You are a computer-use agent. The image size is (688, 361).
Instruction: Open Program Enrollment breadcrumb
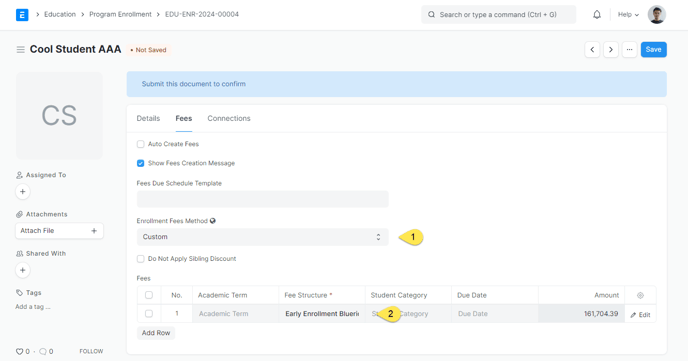tap(120, 14)
